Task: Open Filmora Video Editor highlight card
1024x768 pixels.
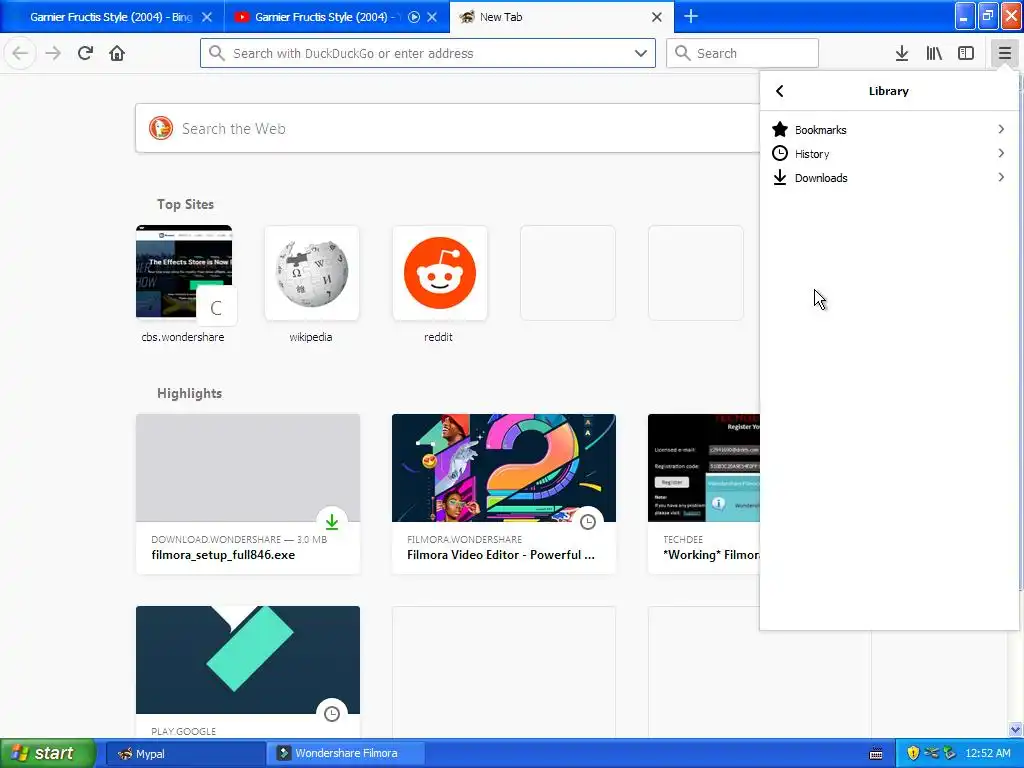Action: click(x=504, y=494)
